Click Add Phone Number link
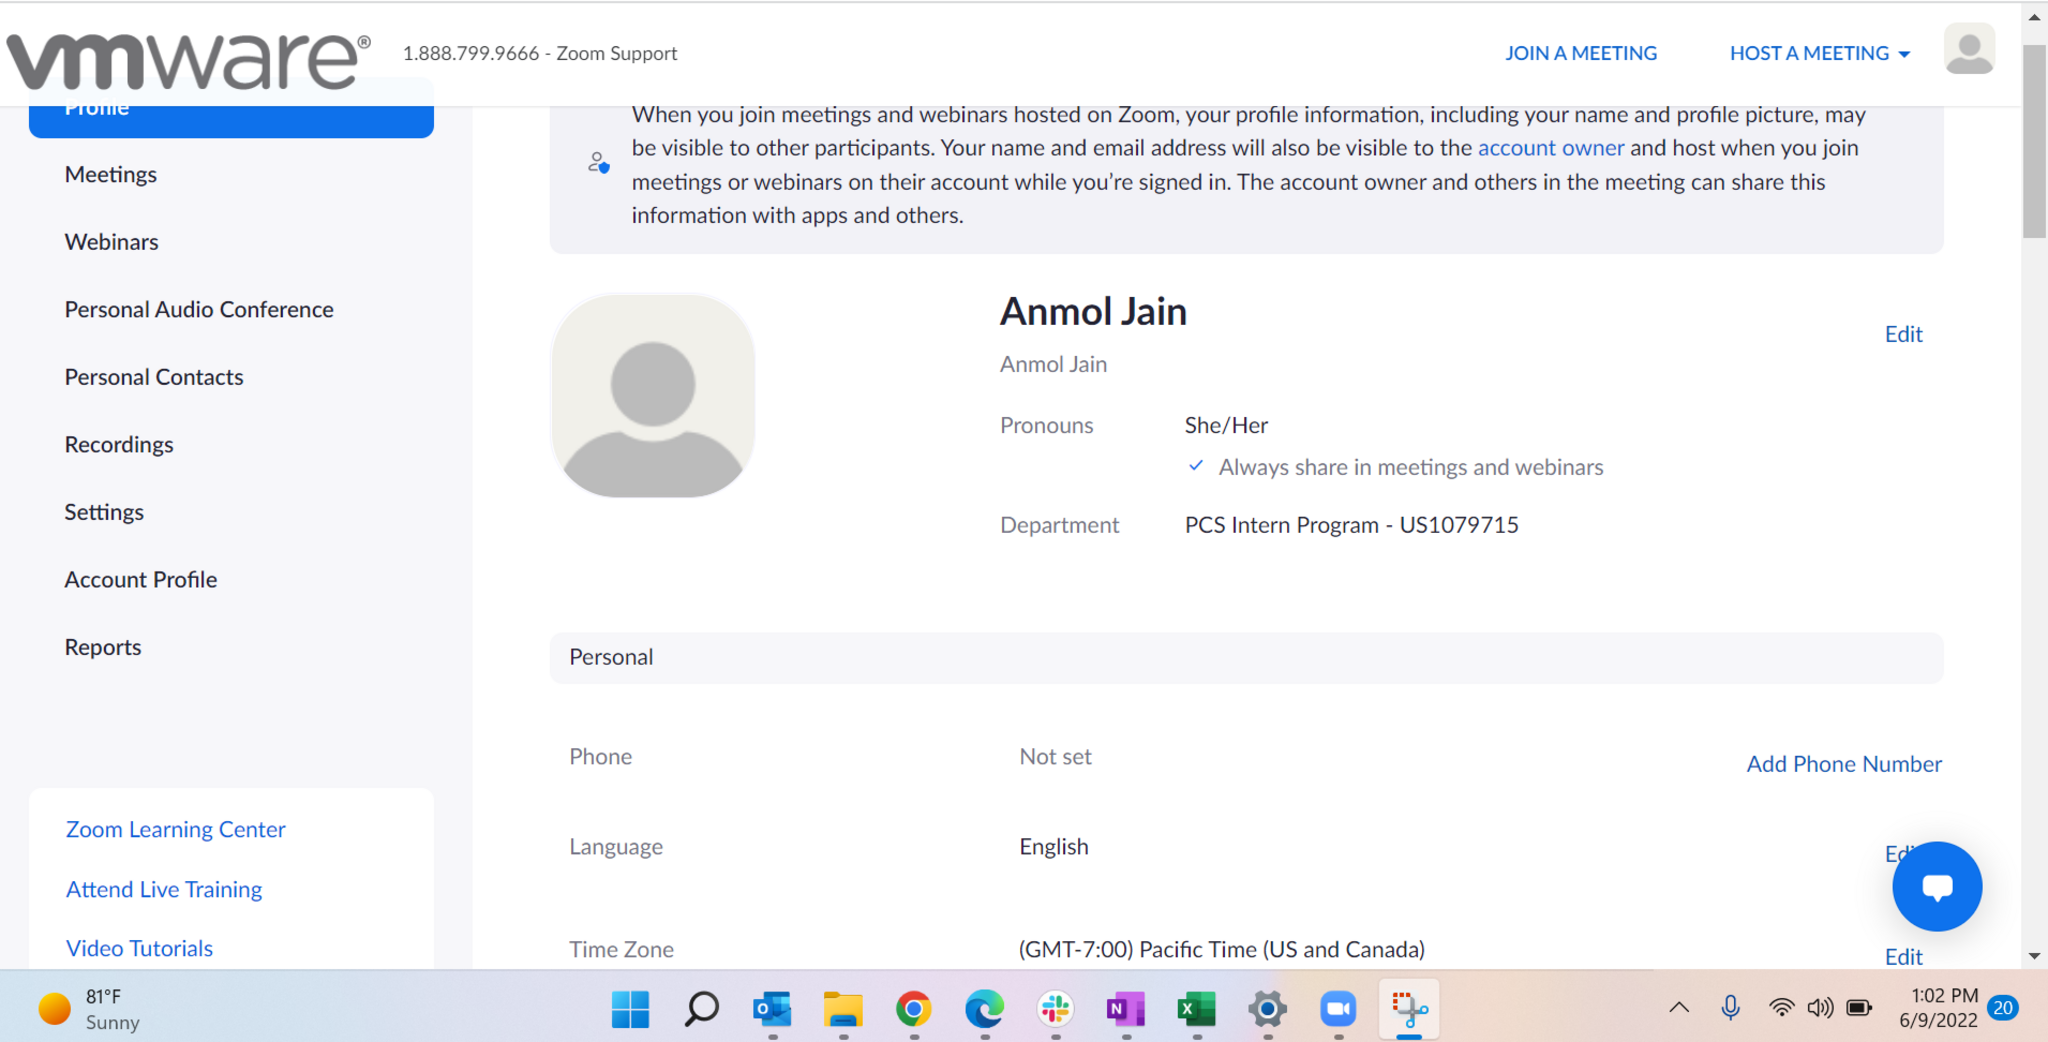Viewport: 2048px width, 1042px height. (1843, 764)
